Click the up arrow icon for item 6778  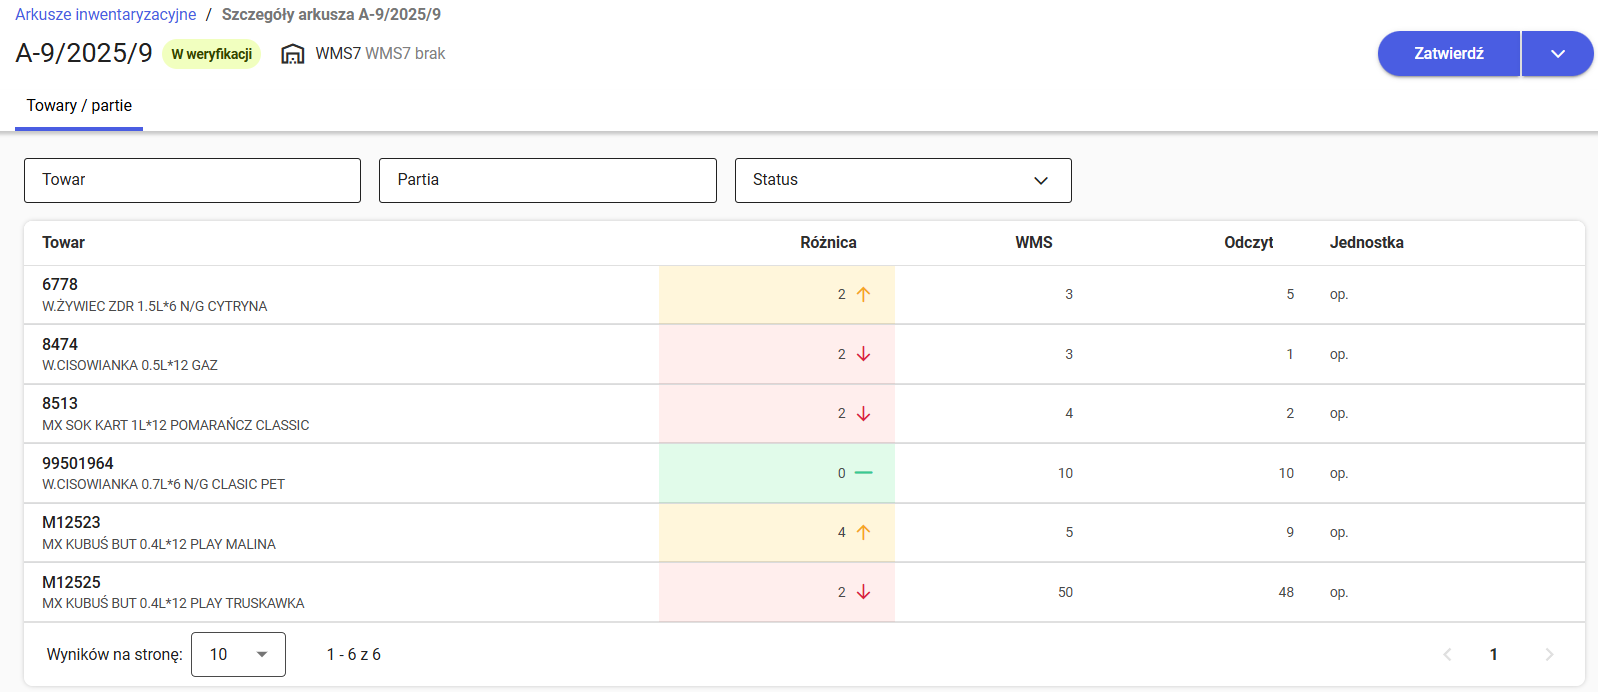coord(864,294)
